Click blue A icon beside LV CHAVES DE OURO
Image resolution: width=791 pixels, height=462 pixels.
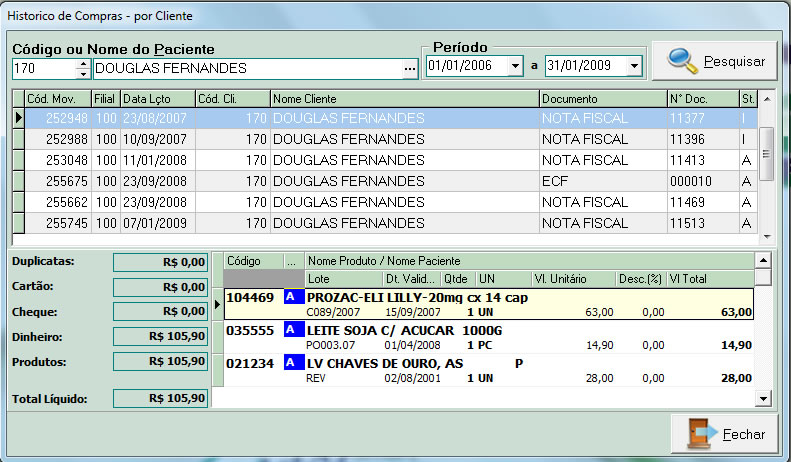coord(294,363)
